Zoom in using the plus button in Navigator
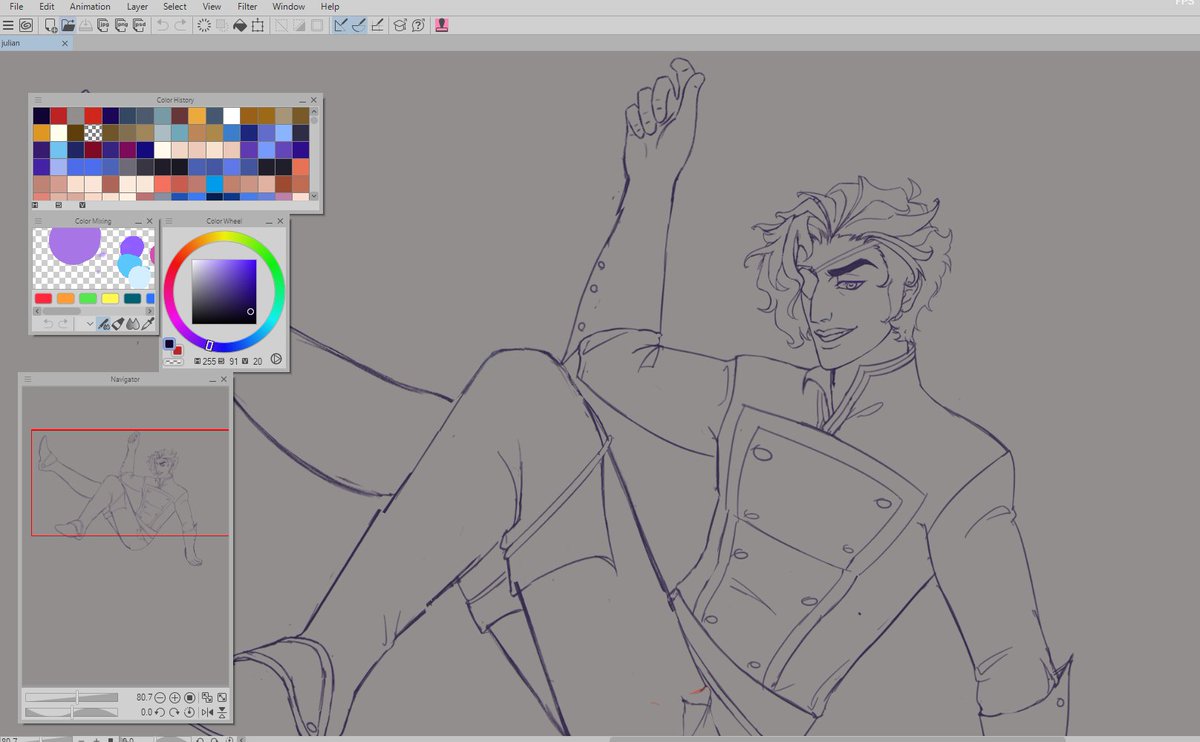1200x742 pixels. (x=174, y=697)
